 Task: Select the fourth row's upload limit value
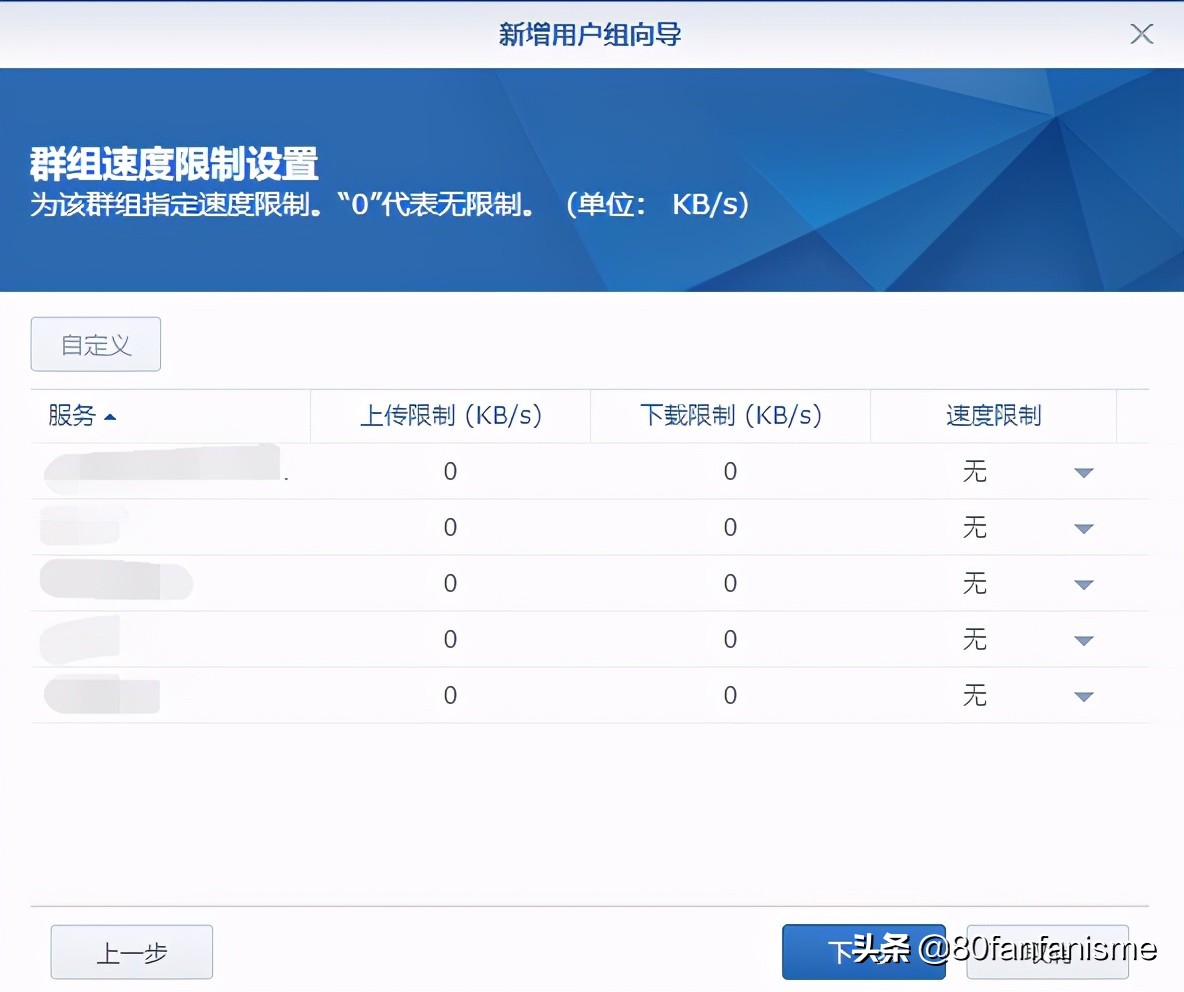(x=449, y=639)
